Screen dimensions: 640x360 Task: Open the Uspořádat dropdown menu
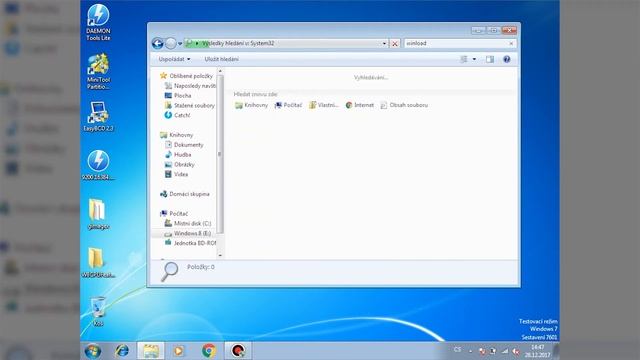point(174,59)
